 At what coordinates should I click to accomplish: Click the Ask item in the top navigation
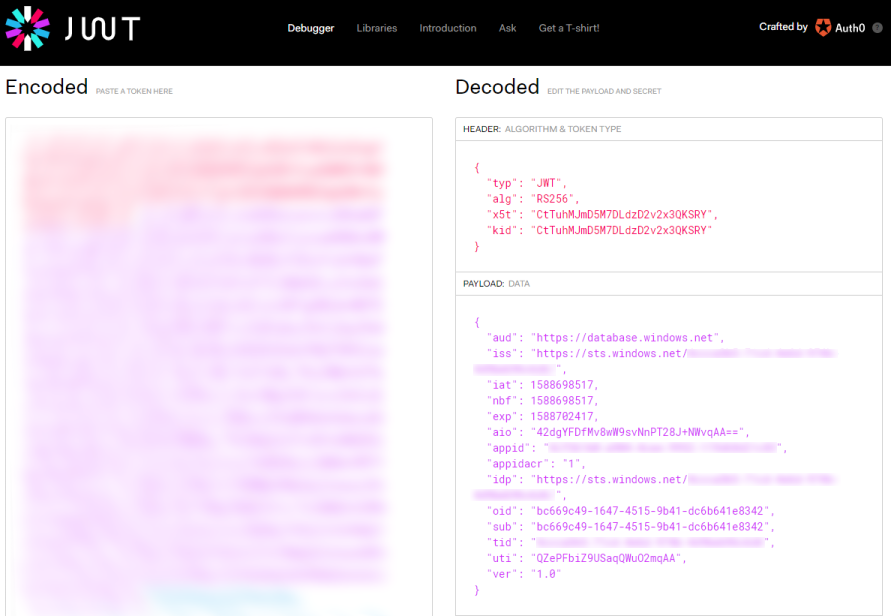(x=507, y=28)
